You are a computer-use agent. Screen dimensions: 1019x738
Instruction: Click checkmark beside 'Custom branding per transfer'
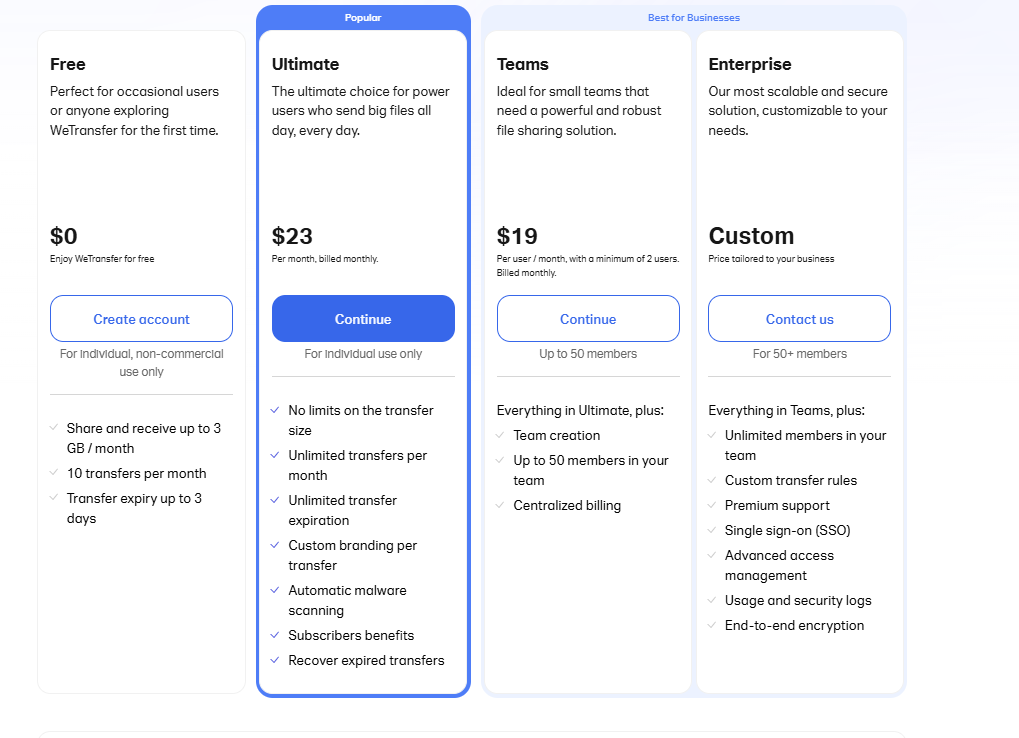pos(275,544)
